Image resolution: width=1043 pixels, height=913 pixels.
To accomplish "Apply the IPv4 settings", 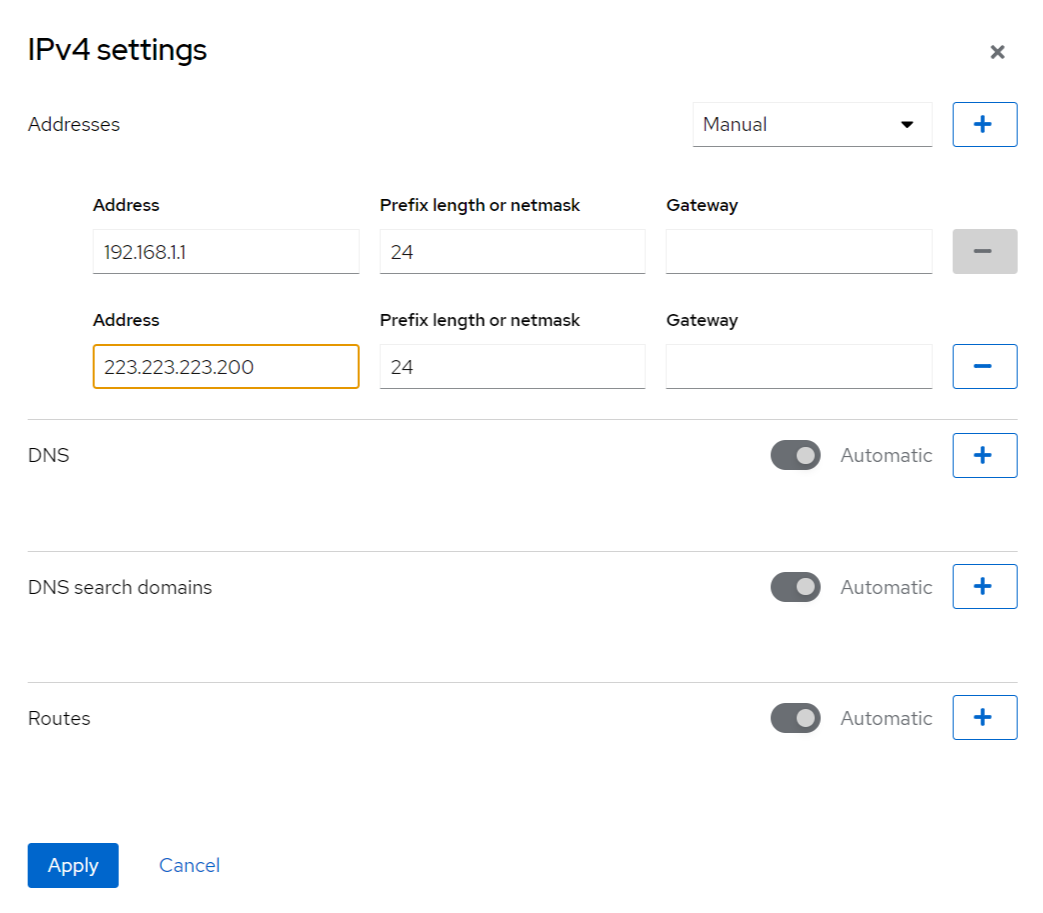I will click(x=73, y=865).
